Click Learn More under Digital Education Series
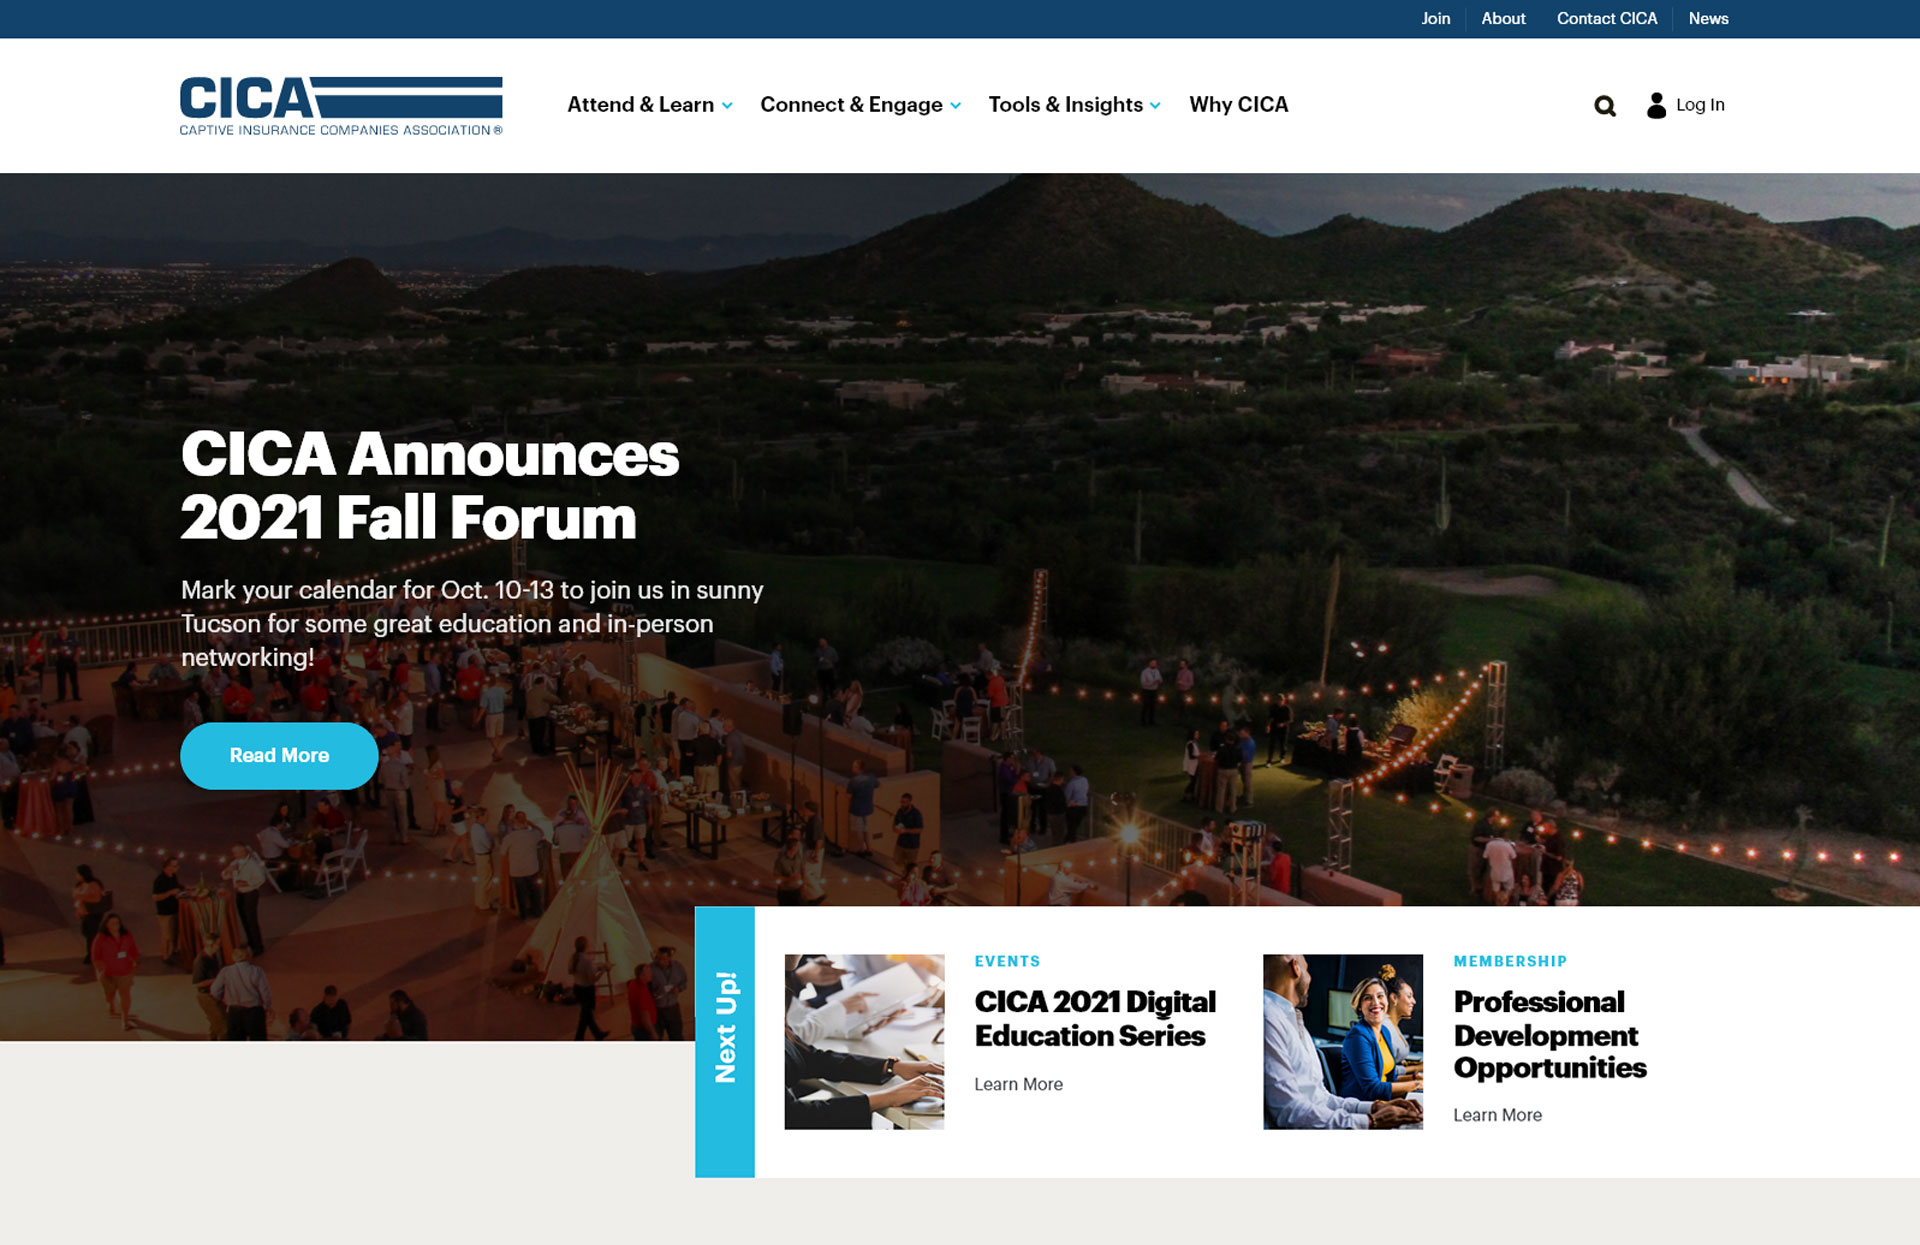1920x1245 pixels. pyautogui.click(x=1018, y=1085)
